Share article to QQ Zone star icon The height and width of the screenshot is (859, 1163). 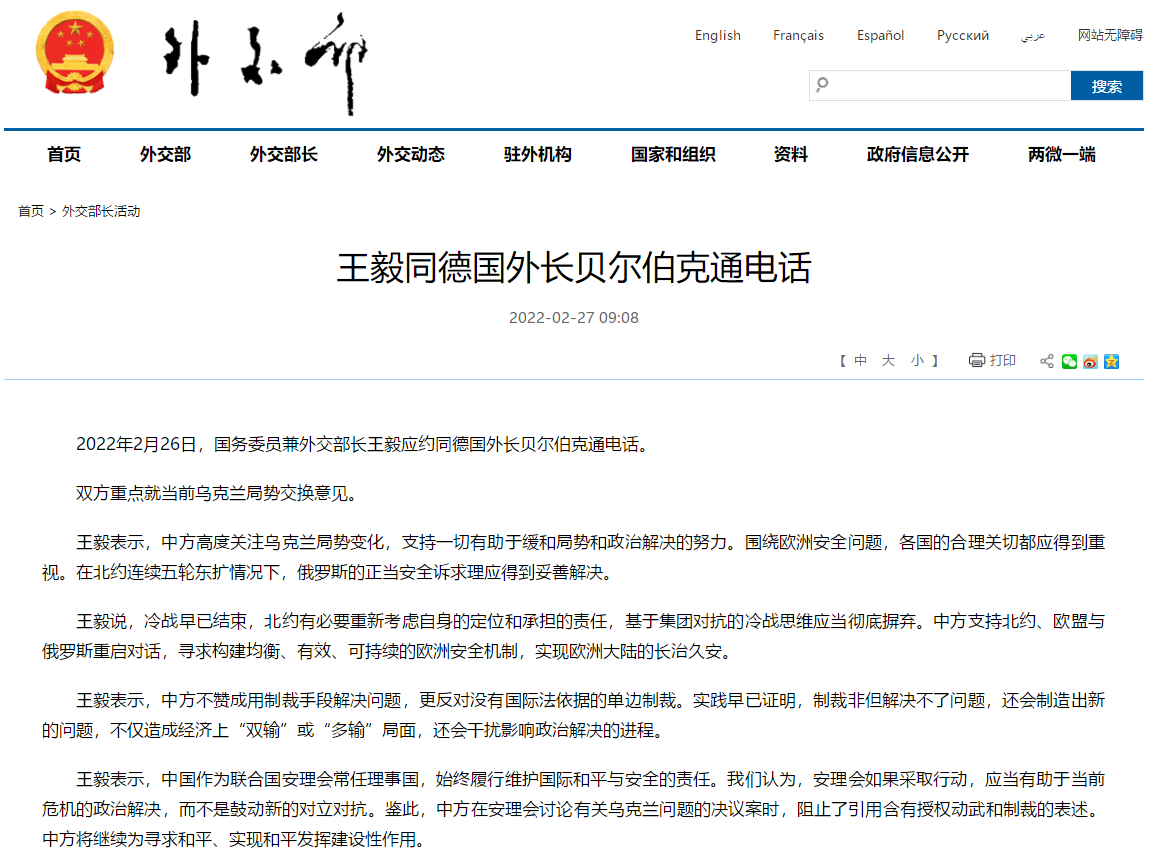(1111, 361)
